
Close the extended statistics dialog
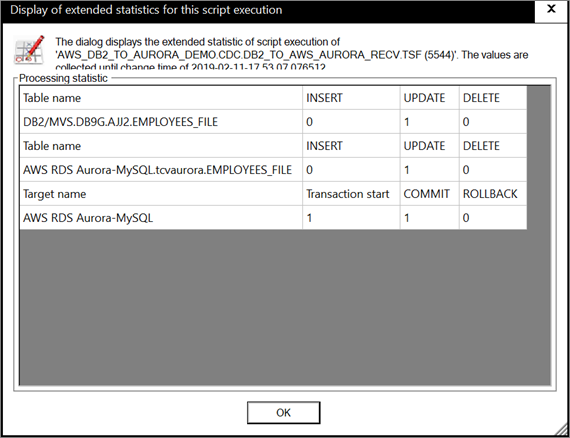click(x=551, y=10)
